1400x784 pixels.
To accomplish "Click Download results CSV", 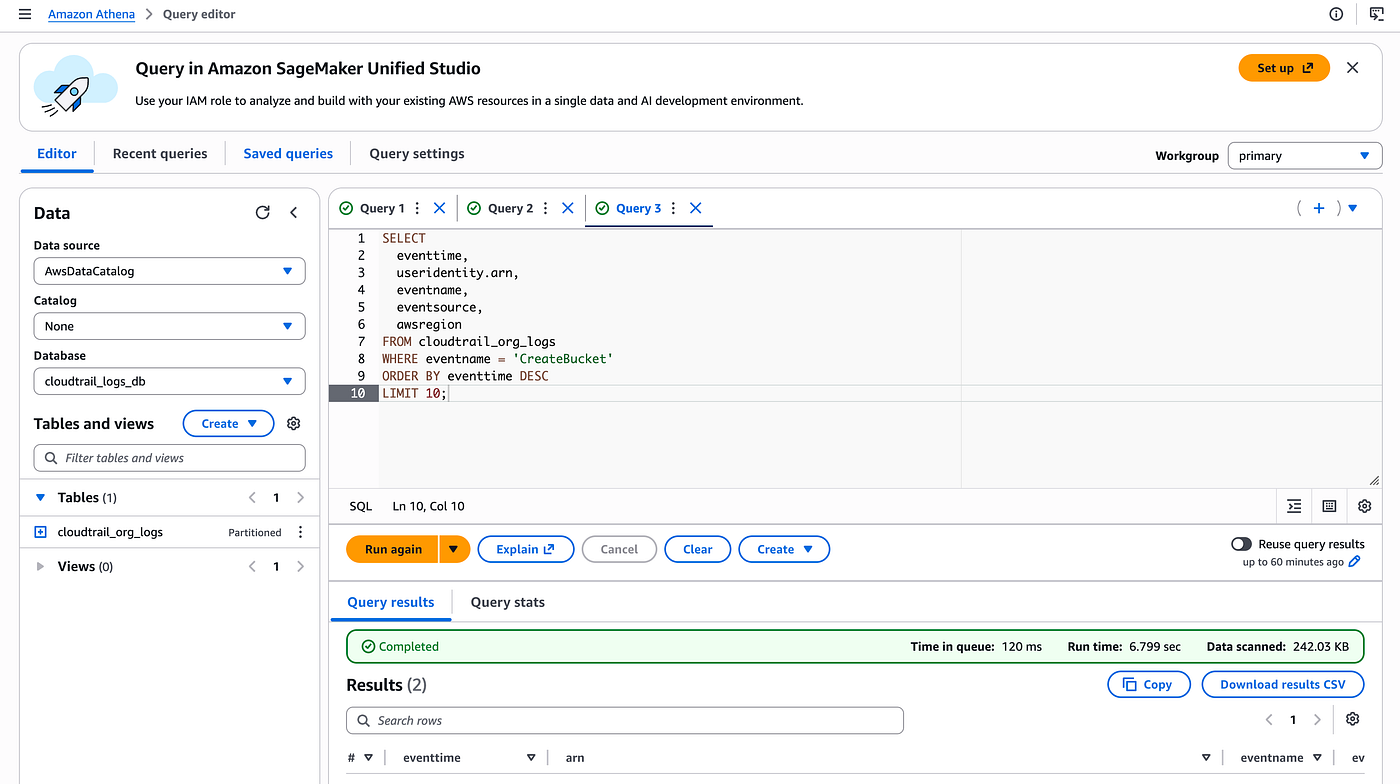I will [1283, 684].
